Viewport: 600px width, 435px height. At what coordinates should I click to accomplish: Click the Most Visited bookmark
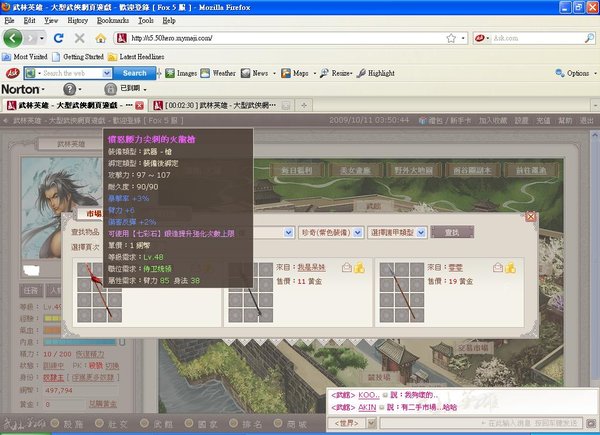pyautogui.click(x=25, y=57)
